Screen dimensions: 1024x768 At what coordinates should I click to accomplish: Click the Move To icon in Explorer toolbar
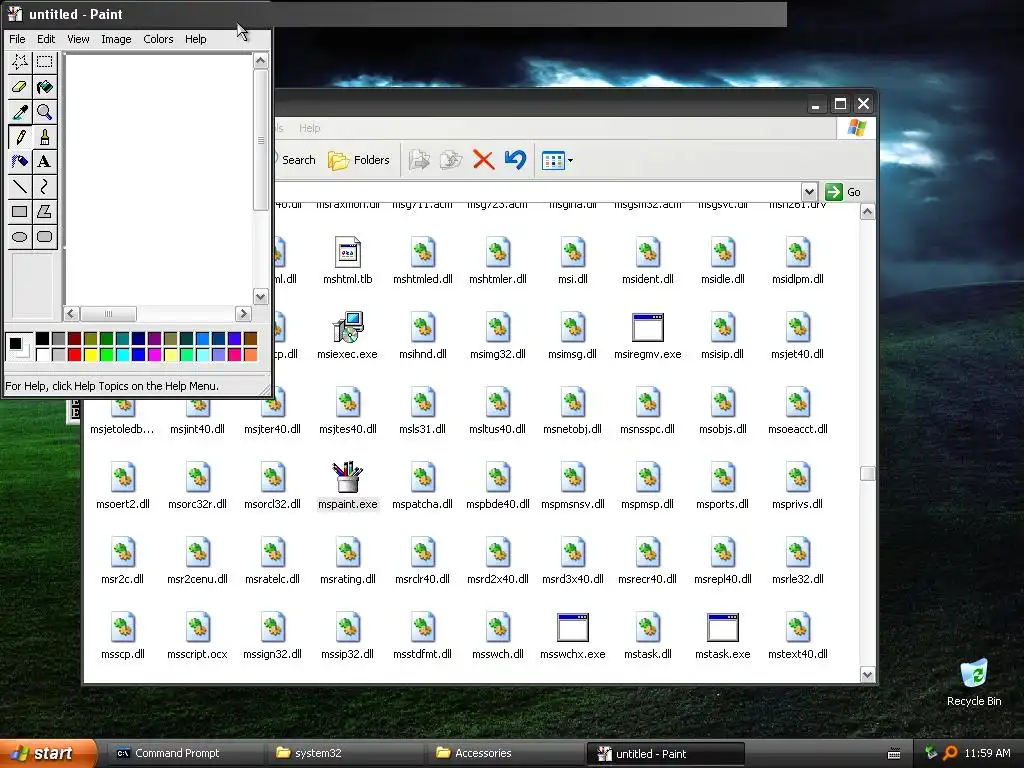coord(419,160)
